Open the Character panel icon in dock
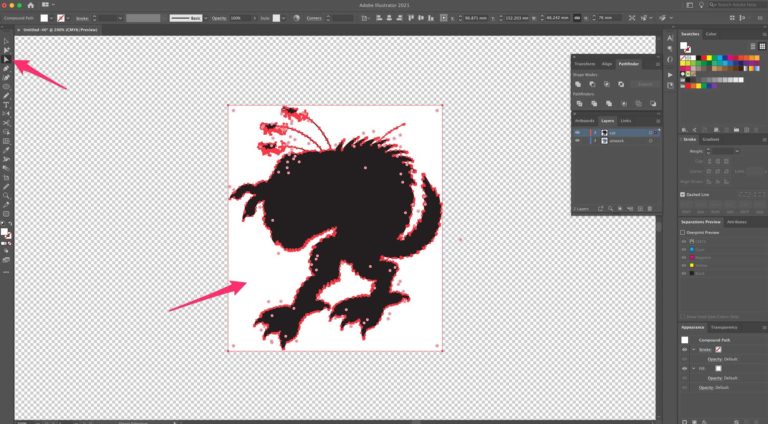The image size is (768, 424). pyautogui.click(x=670, y=38)
